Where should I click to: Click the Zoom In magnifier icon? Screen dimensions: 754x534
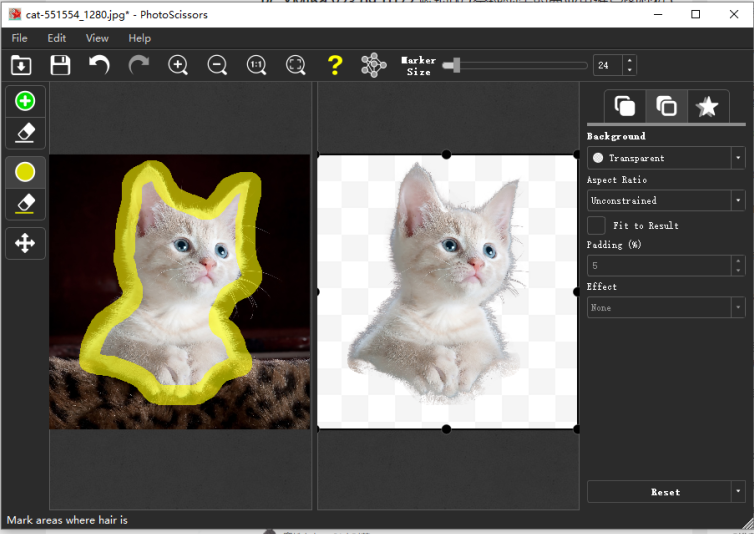coord(178,65)
